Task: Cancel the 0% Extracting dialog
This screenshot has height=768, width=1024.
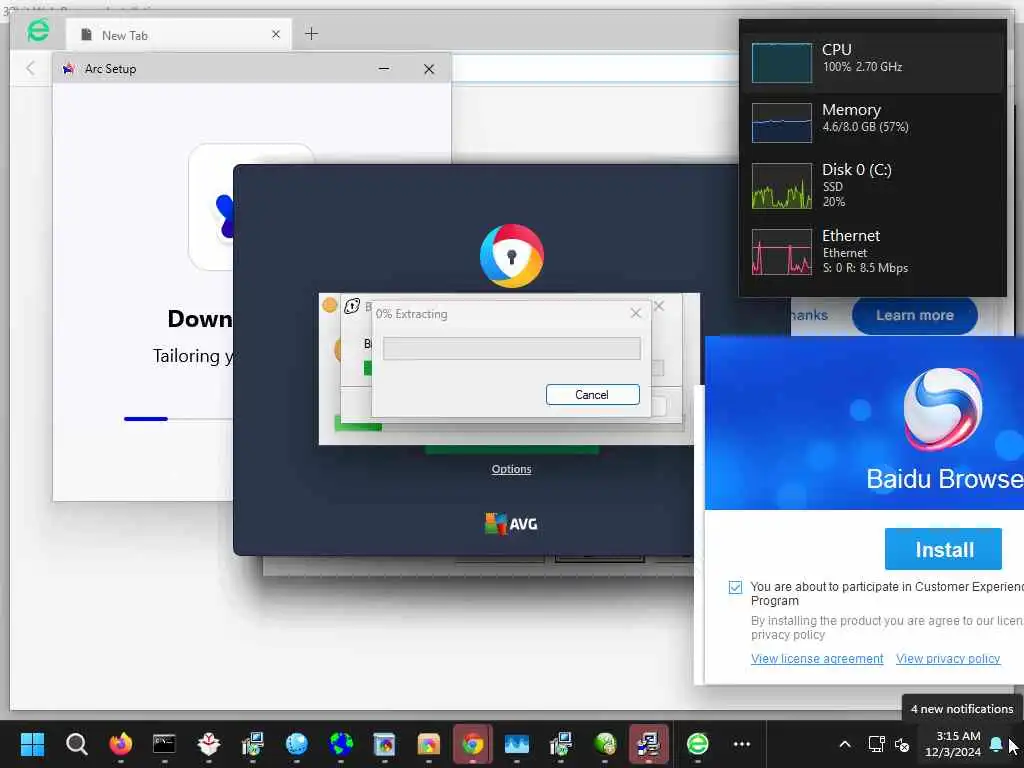Action: click(592, 394)
